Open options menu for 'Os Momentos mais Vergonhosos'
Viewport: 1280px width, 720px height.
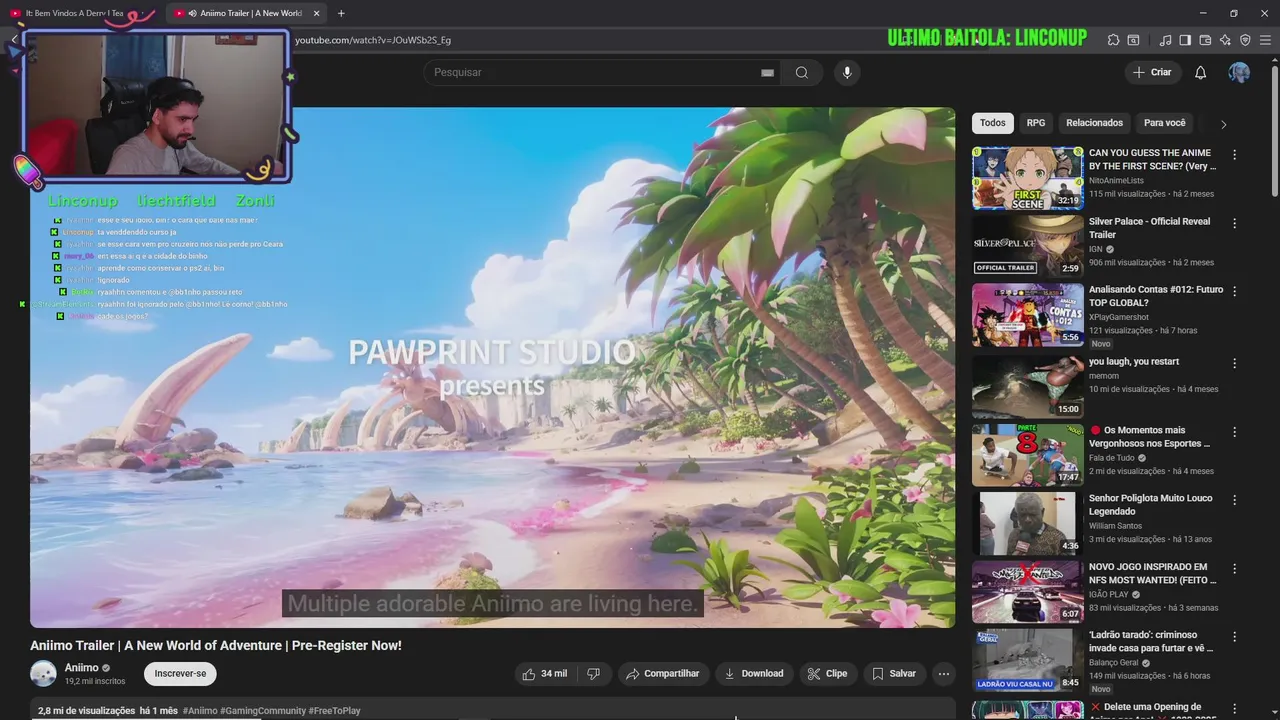pos(1234,432)
